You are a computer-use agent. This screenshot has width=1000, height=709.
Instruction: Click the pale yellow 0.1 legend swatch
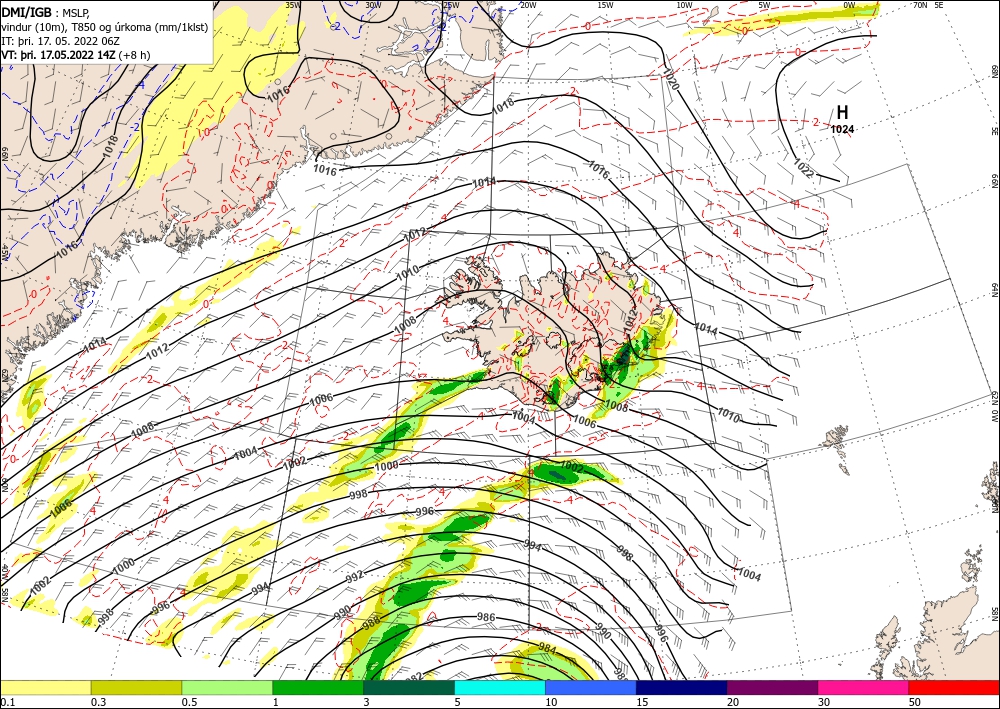[45, 687]
